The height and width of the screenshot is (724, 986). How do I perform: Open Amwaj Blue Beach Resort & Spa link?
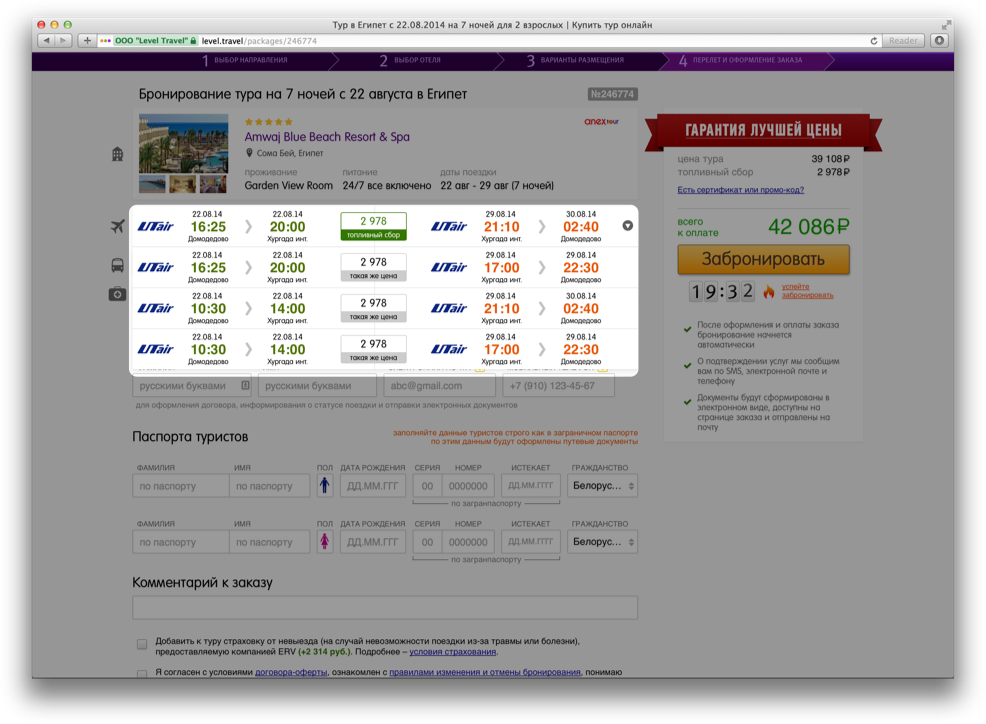coord(327,136)
